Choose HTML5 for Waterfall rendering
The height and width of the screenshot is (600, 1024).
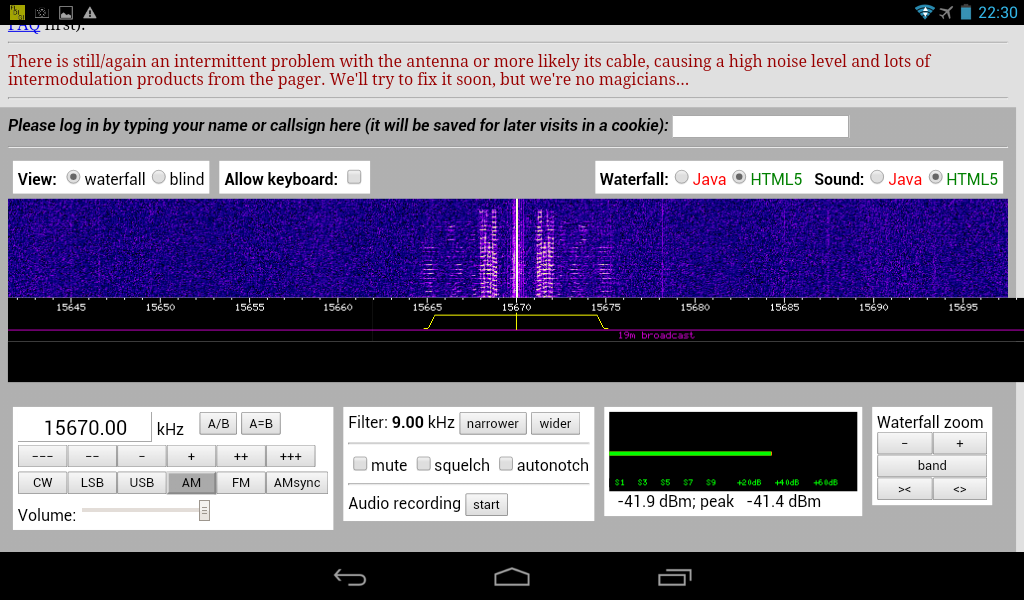[739, 178]
